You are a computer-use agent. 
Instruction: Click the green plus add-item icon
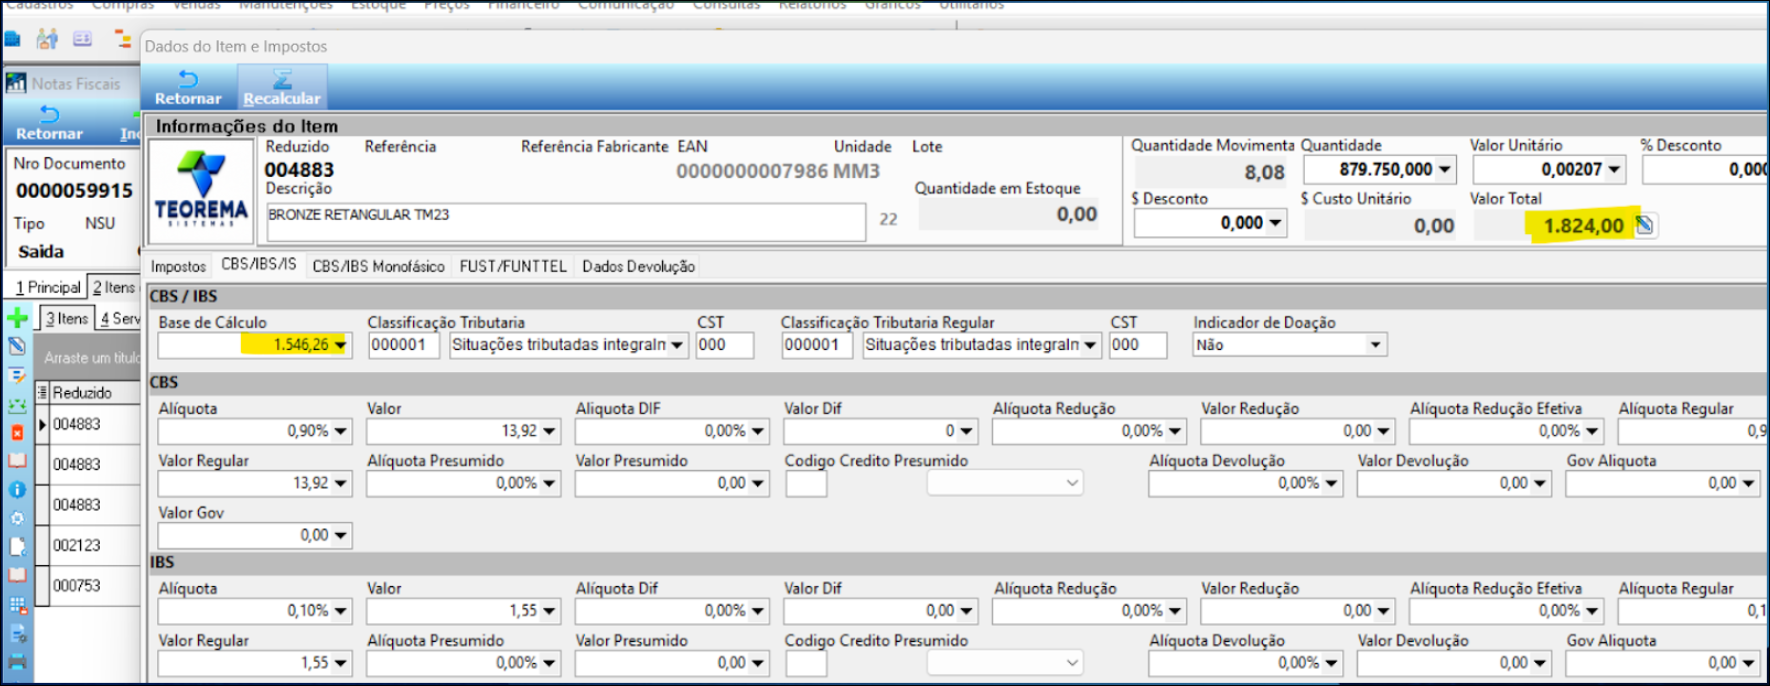[17, 318]
